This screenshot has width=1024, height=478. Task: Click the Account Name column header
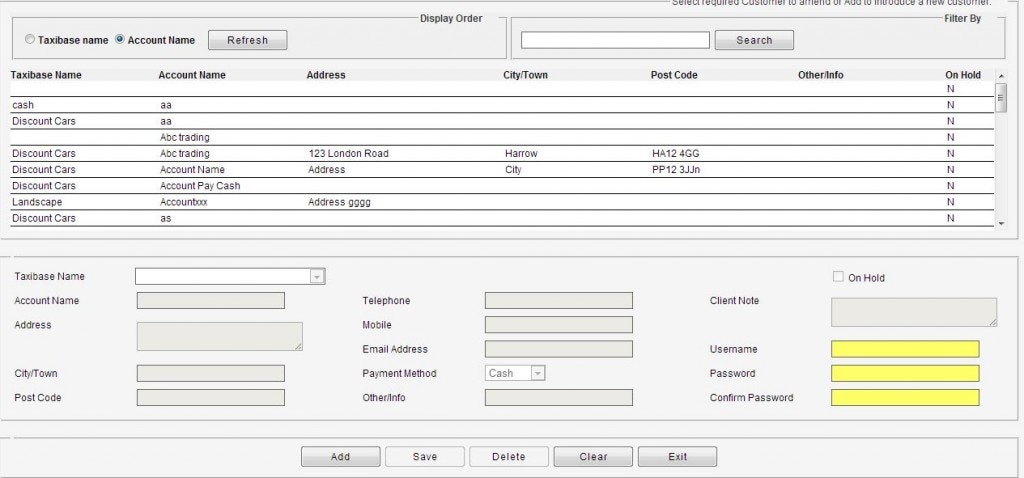[192, 75]
